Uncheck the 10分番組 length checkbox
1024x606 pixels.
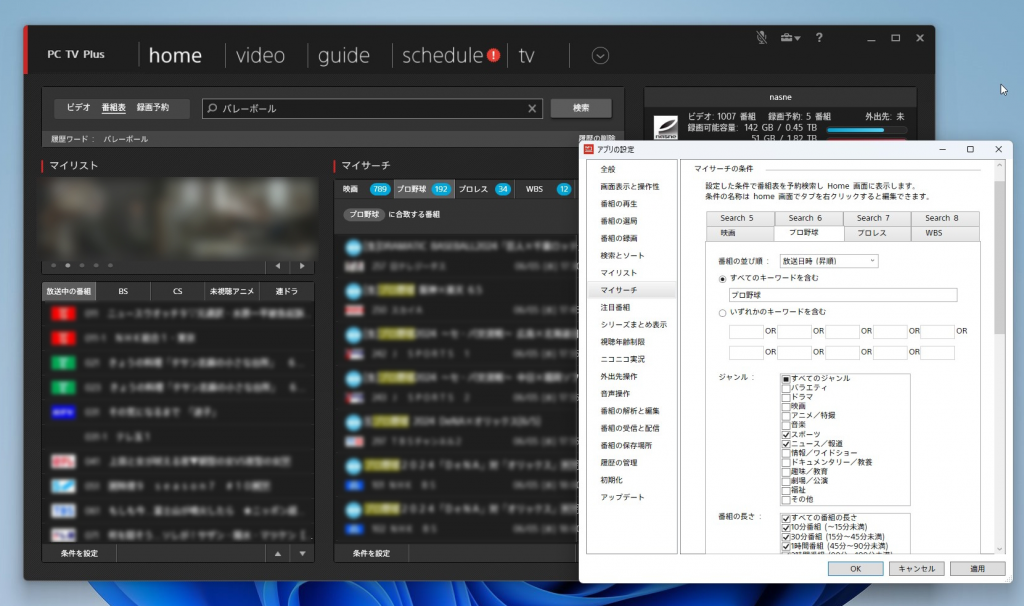click(786, 527)
